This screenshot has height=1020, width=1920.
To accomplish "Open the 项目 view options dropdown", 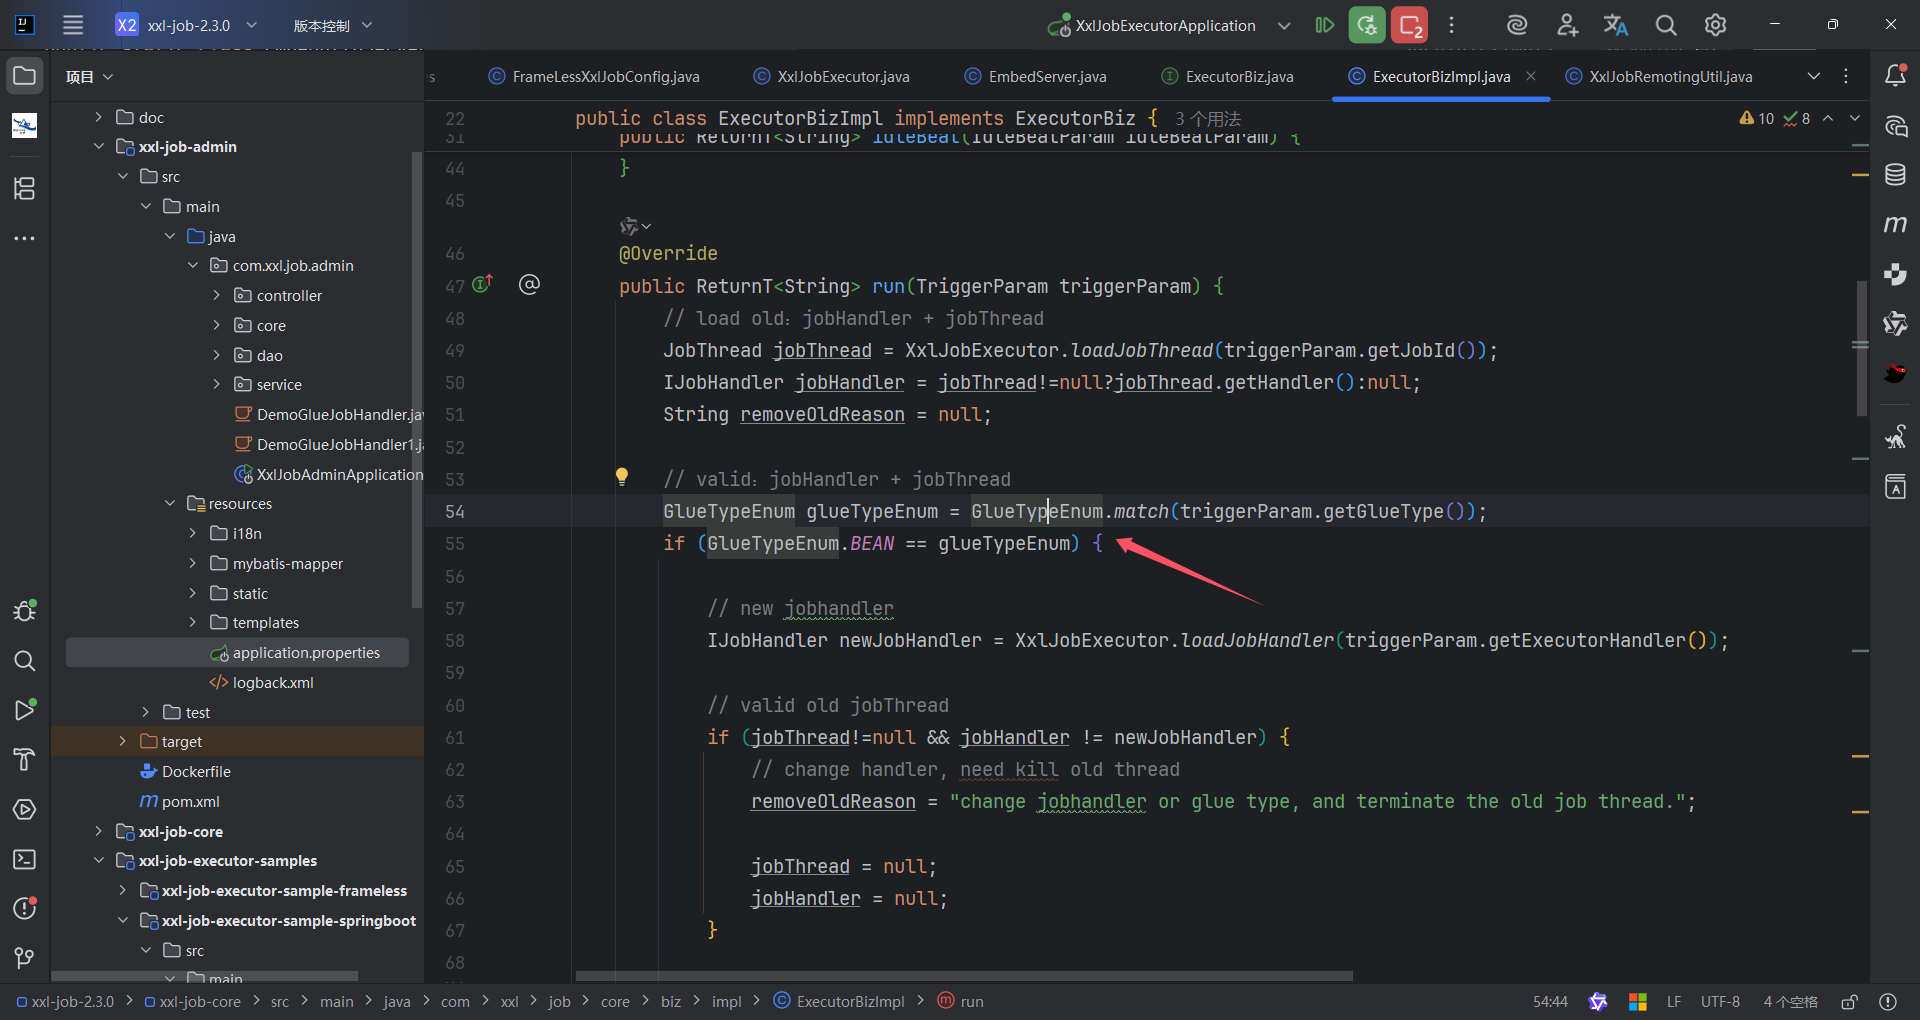I will (90, 77).
